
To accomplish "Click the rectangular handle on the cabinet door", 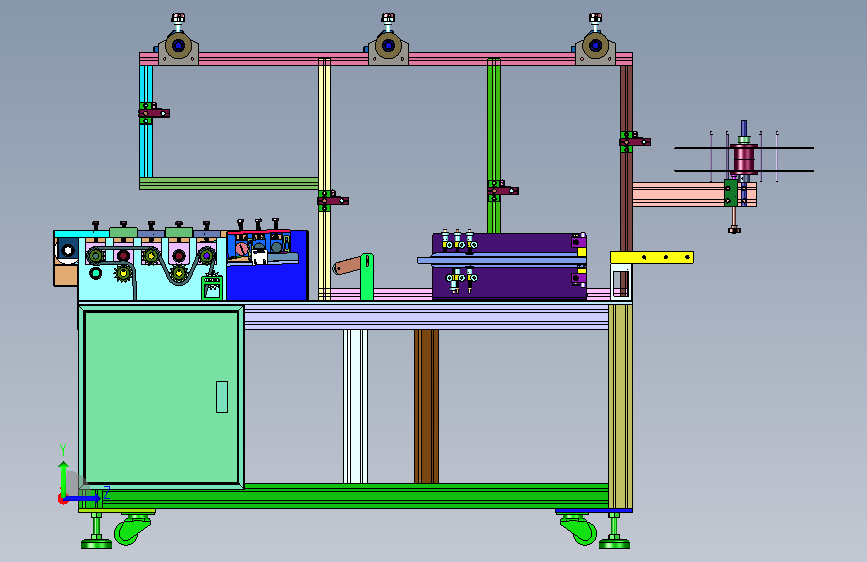I will point(222,397).
